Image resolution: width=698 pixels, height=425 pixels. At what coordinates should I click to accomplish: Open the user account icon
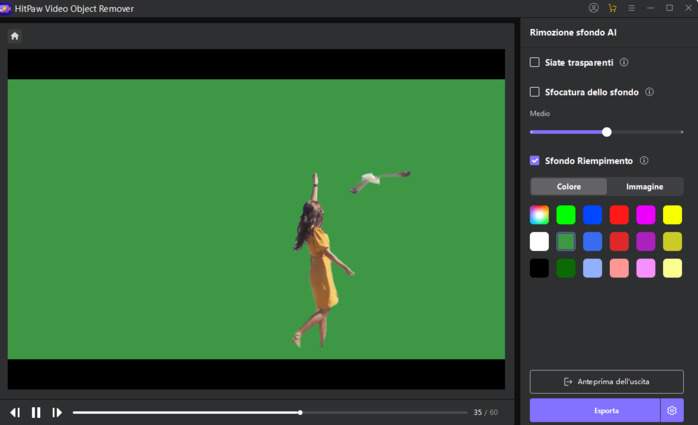click(593, 8)
